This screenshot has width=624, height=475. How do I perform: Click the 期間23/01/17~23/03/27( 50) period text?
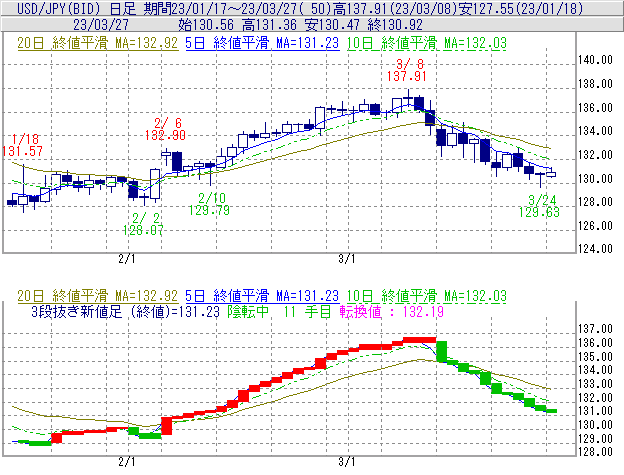point(240,8)
